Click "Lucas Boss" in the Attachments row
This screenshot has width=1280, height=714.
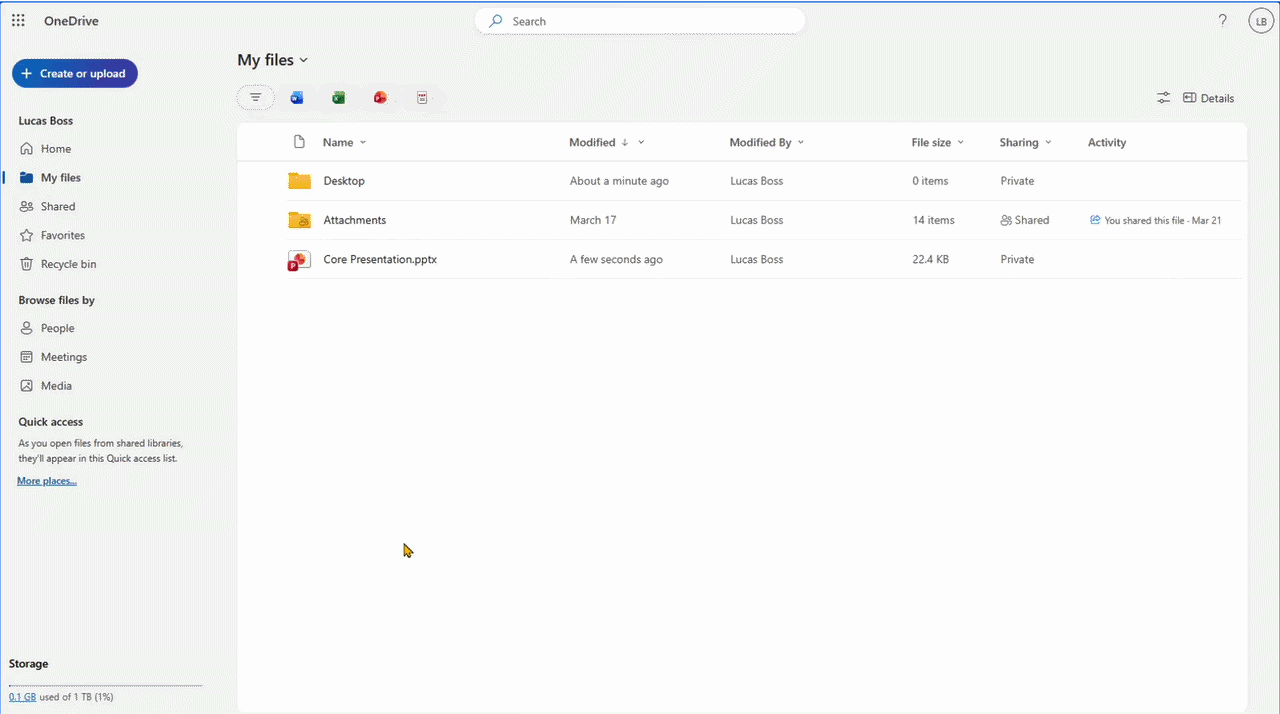tap(757, 220)
